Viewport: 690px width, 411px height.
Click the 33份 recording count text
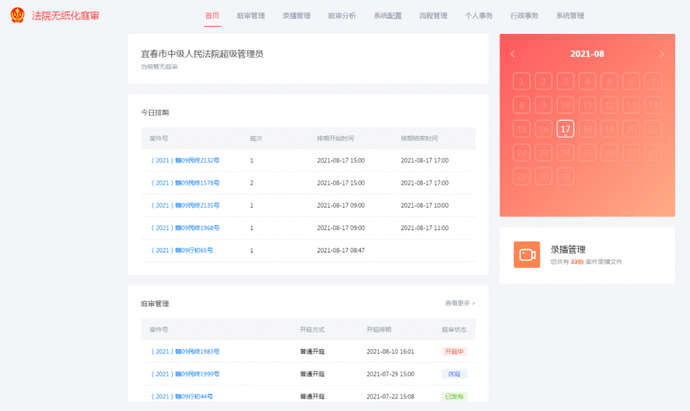(x=577, y=262)
